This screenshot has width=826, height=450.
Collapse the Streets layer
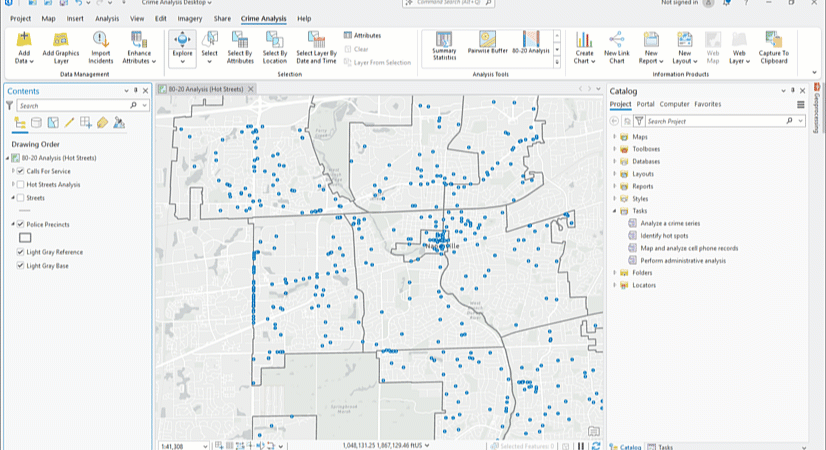click(13, 198)
